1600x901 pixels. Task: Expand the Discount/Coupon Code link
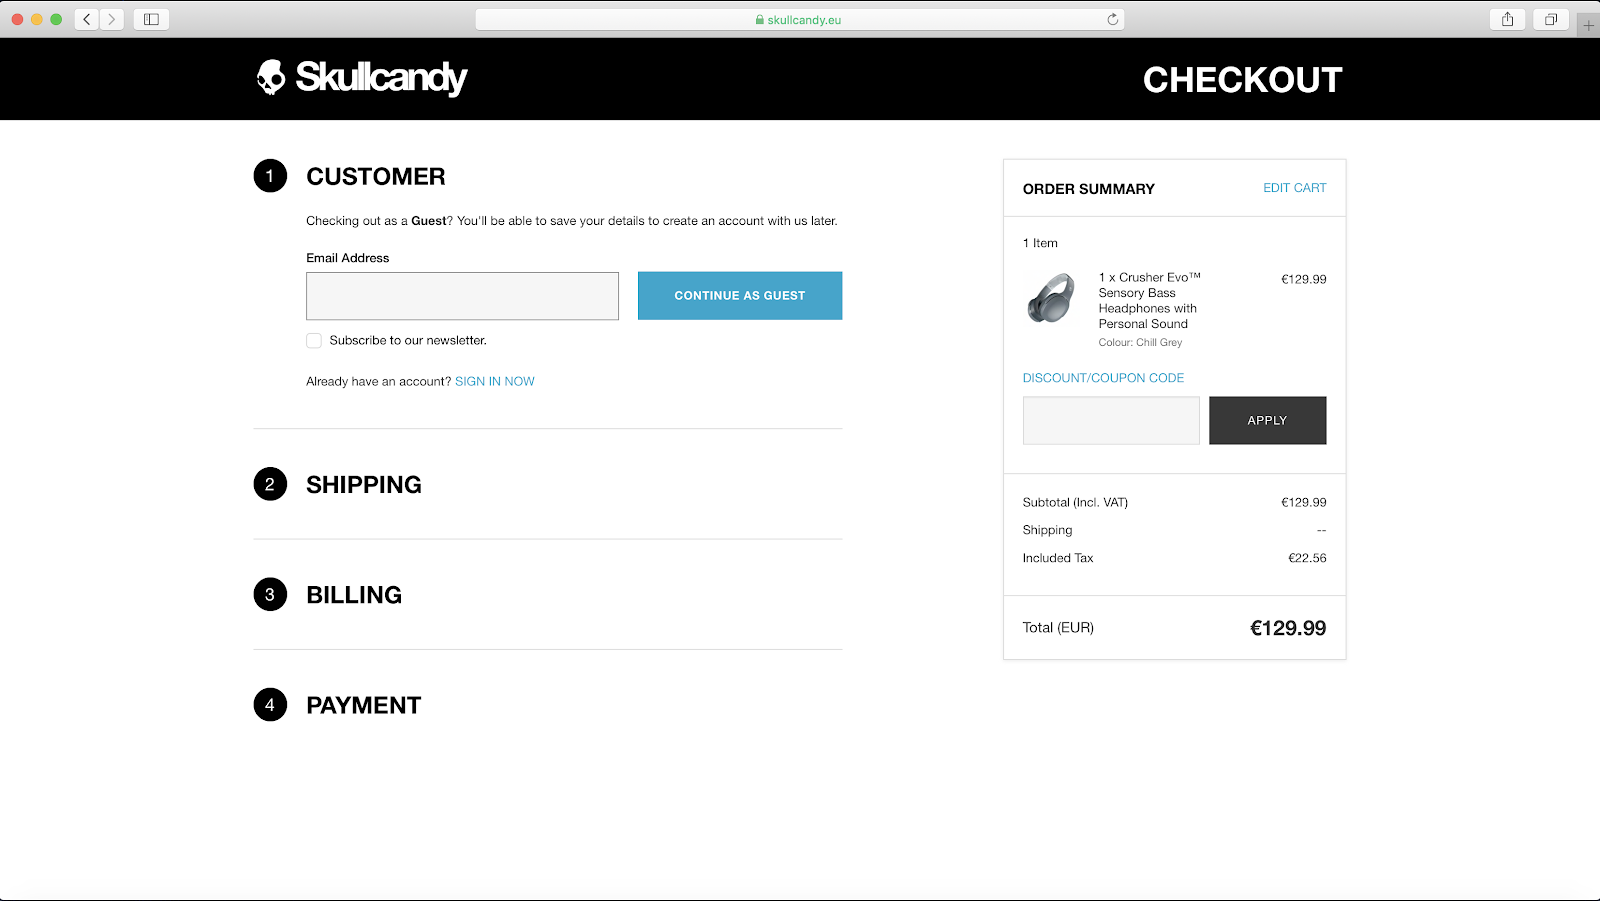pyautogui.click(x=1103, y=378)
